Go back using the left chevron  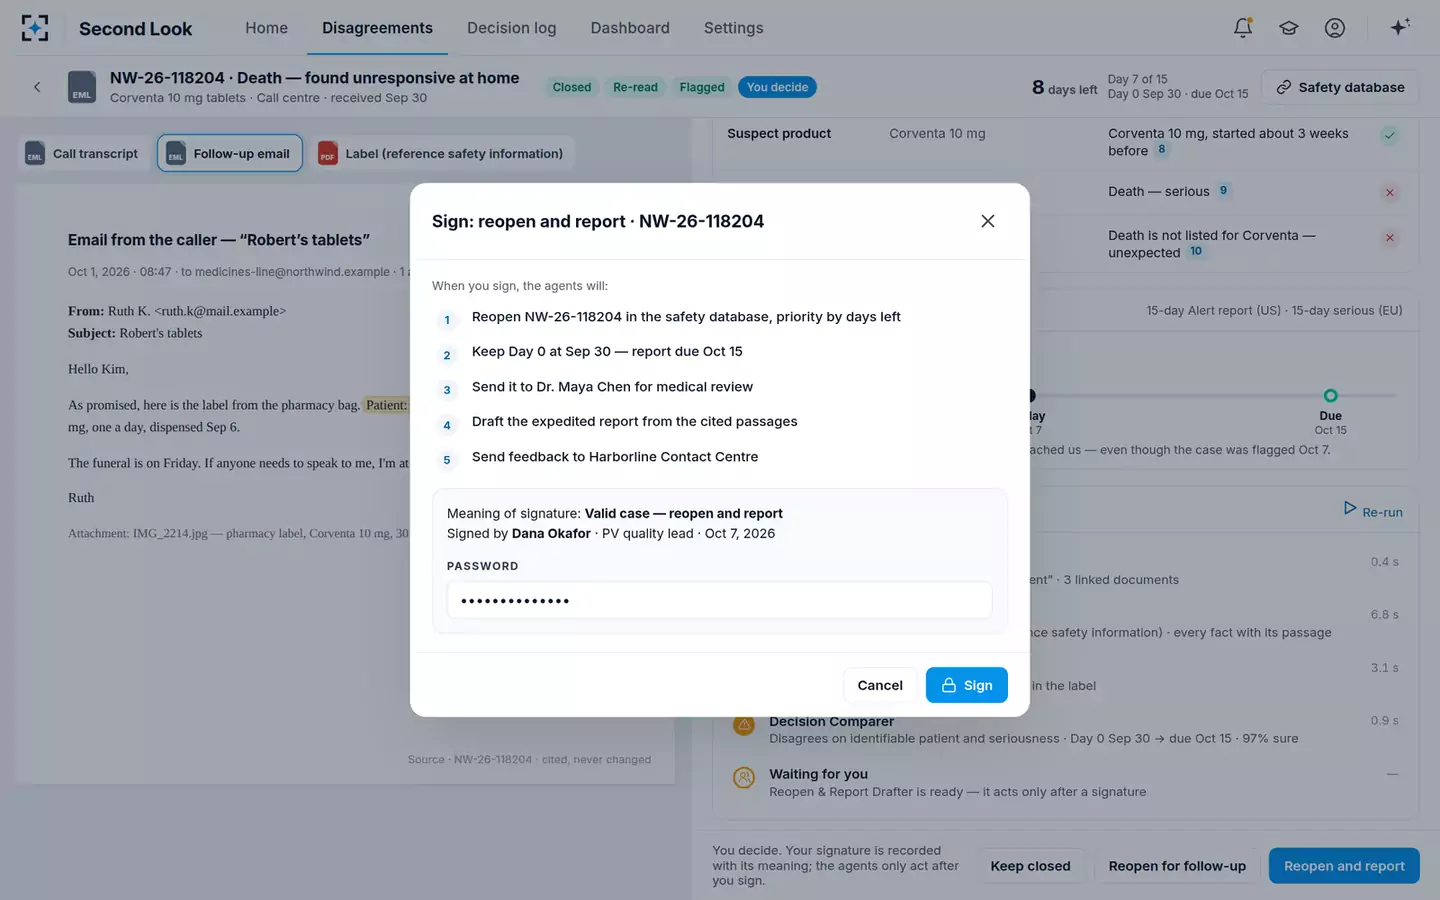pyautogui.click(x=37, y=87)
